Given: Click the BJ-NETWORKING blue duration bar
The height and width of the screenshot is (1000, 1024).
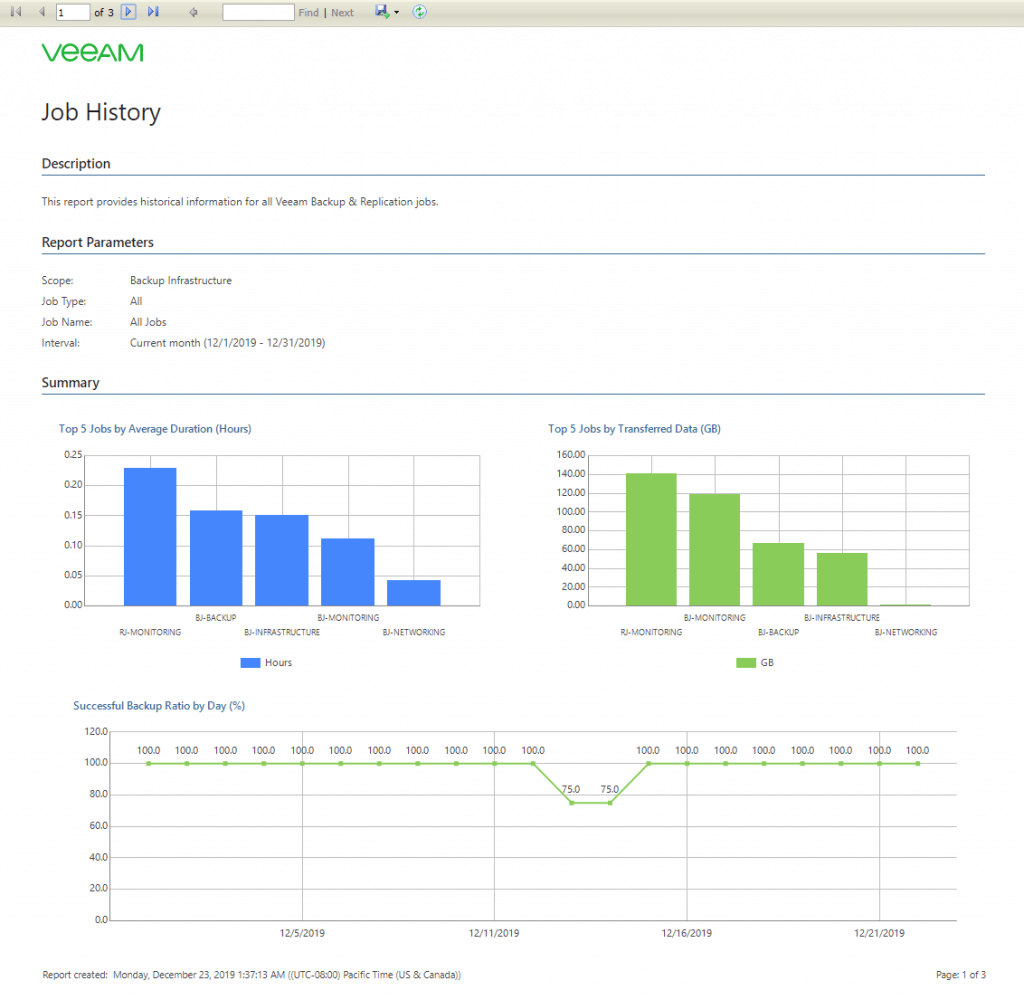Looking at the screenshot, I should coord(413,592).
